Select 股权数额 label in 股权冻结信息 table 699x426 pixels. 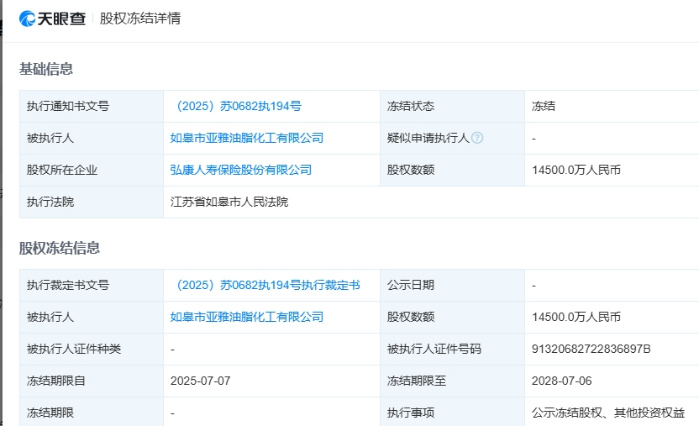(411, 317)
